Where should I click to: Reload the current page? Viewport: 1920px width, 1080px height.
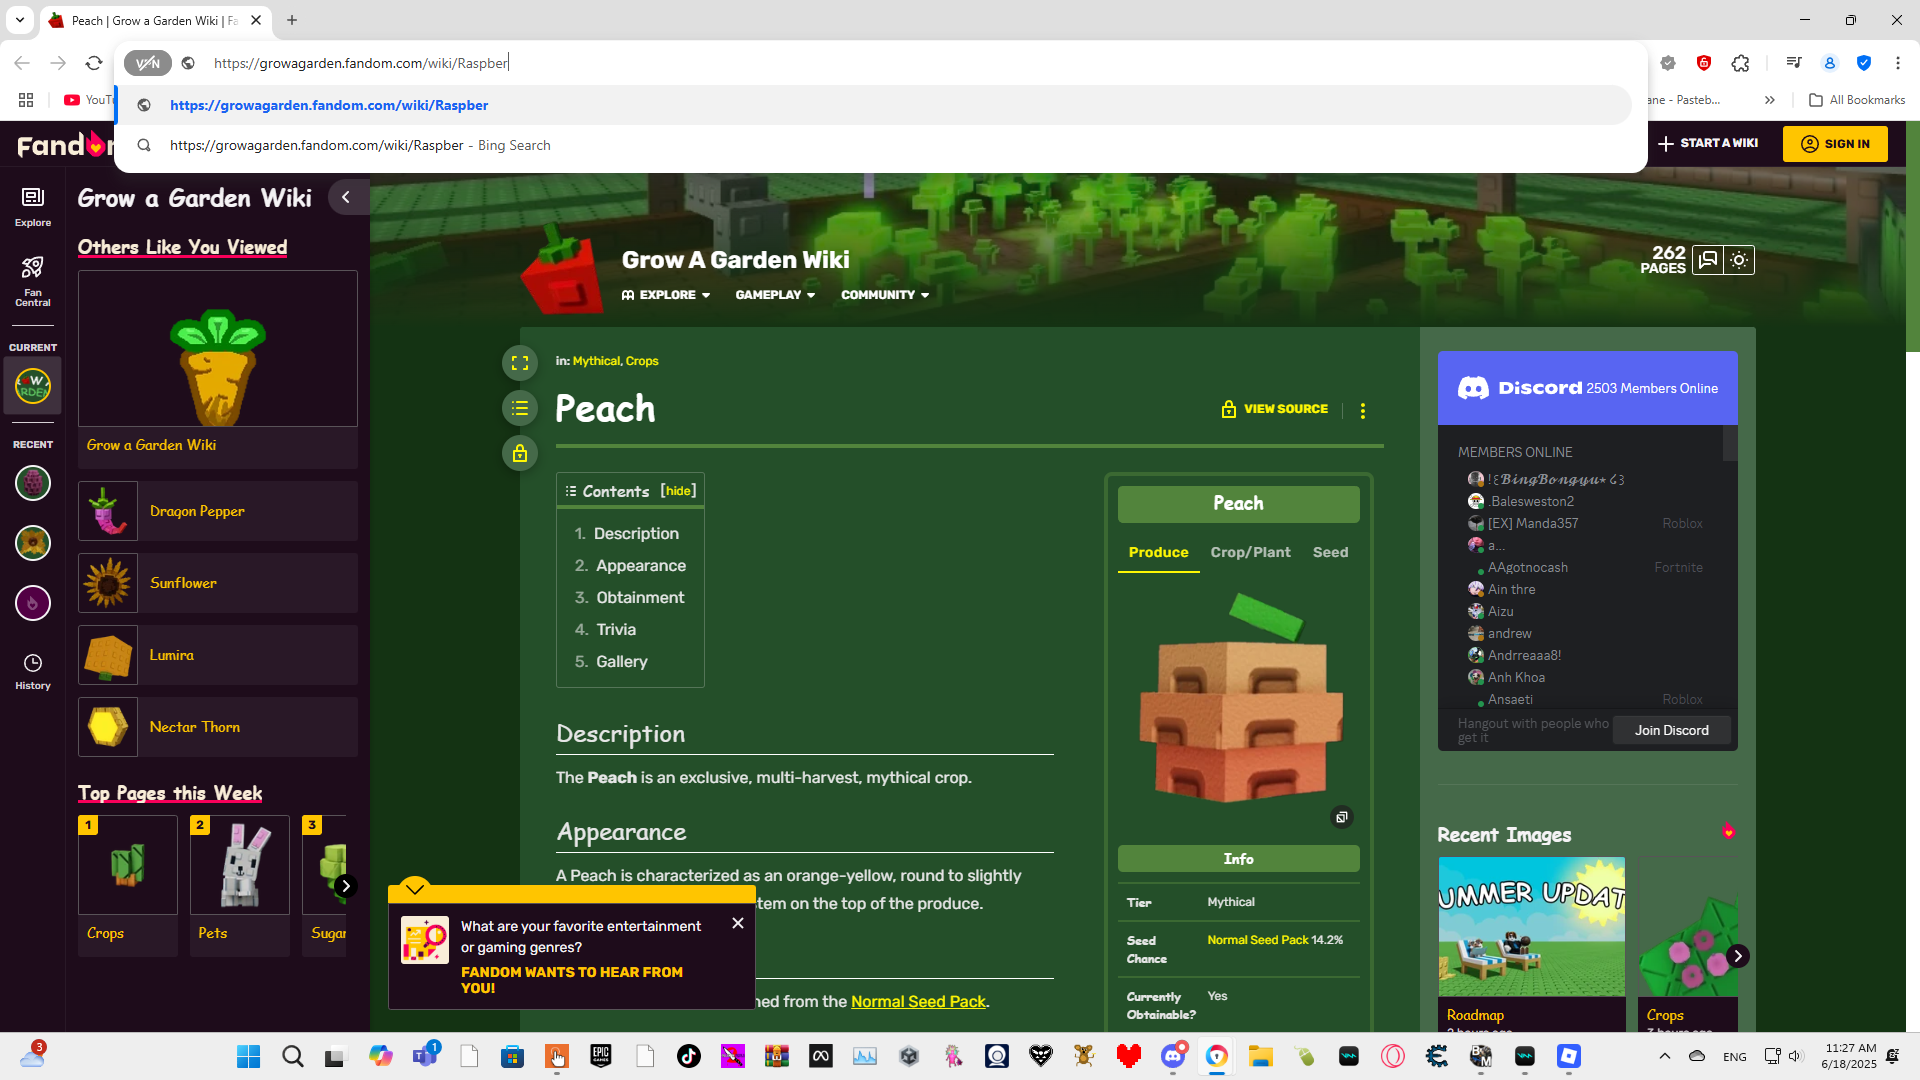[x=94, y=63]
